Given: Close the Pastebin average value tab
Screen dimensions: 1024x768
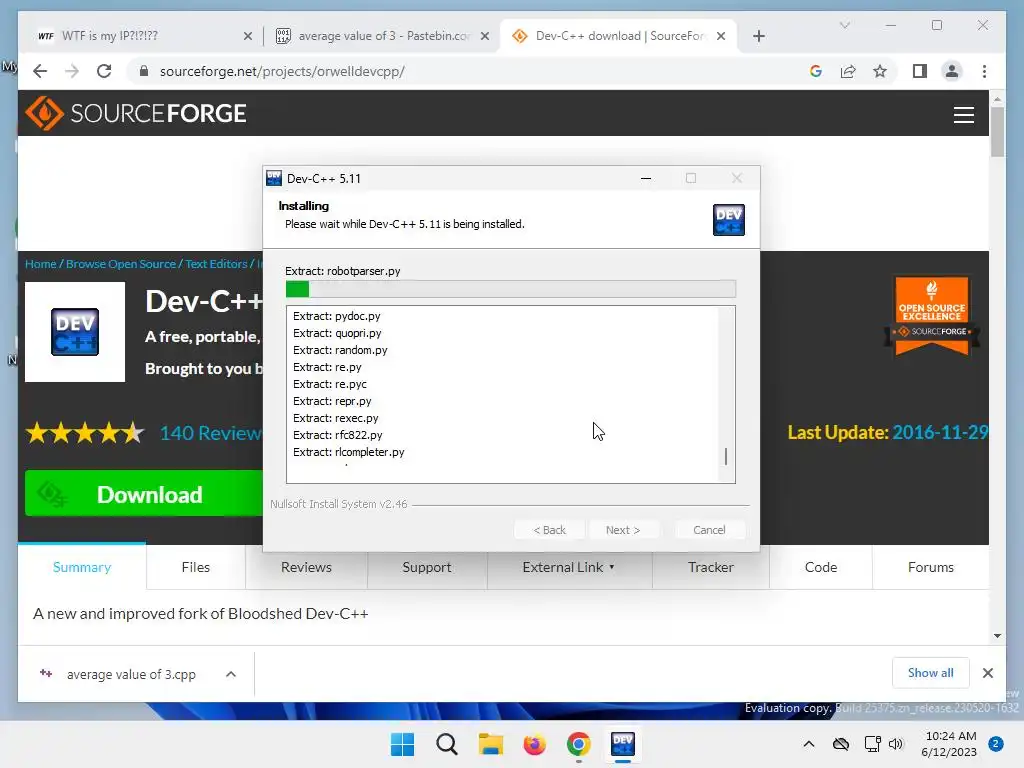Looking at the screenshot, I should 485,36.
